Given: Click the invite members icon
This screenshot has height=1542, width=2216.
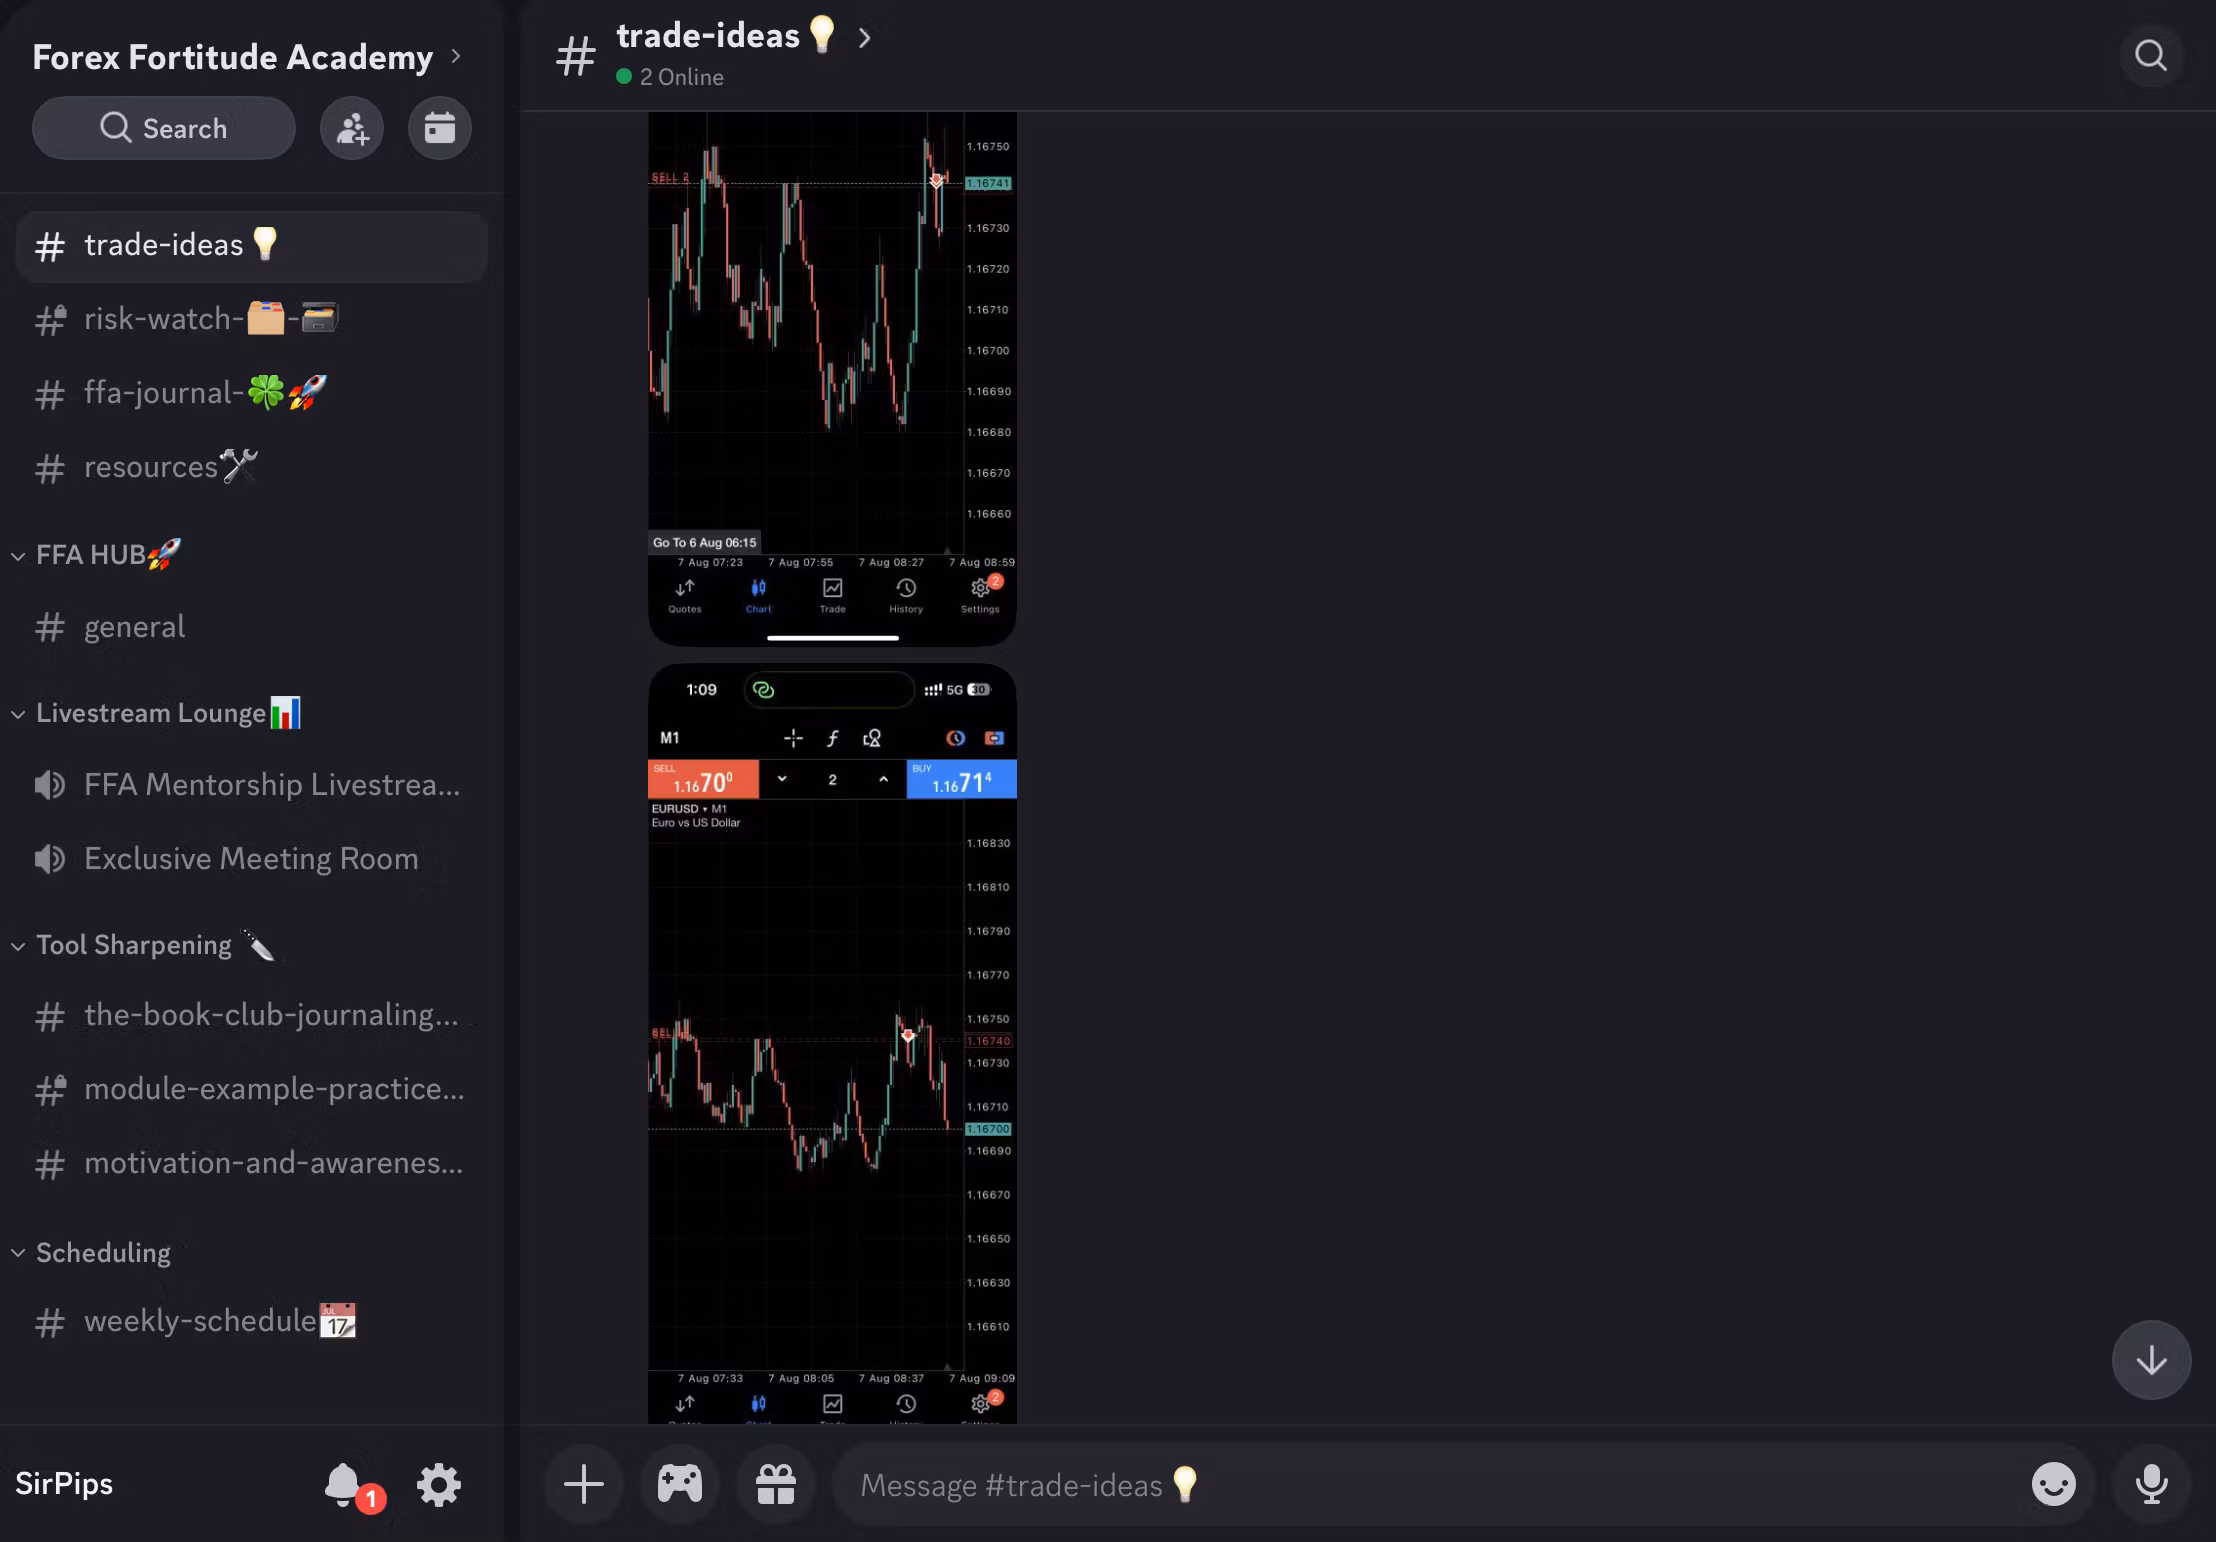Looking at the screenshot, I should click(x=352, y=128).
